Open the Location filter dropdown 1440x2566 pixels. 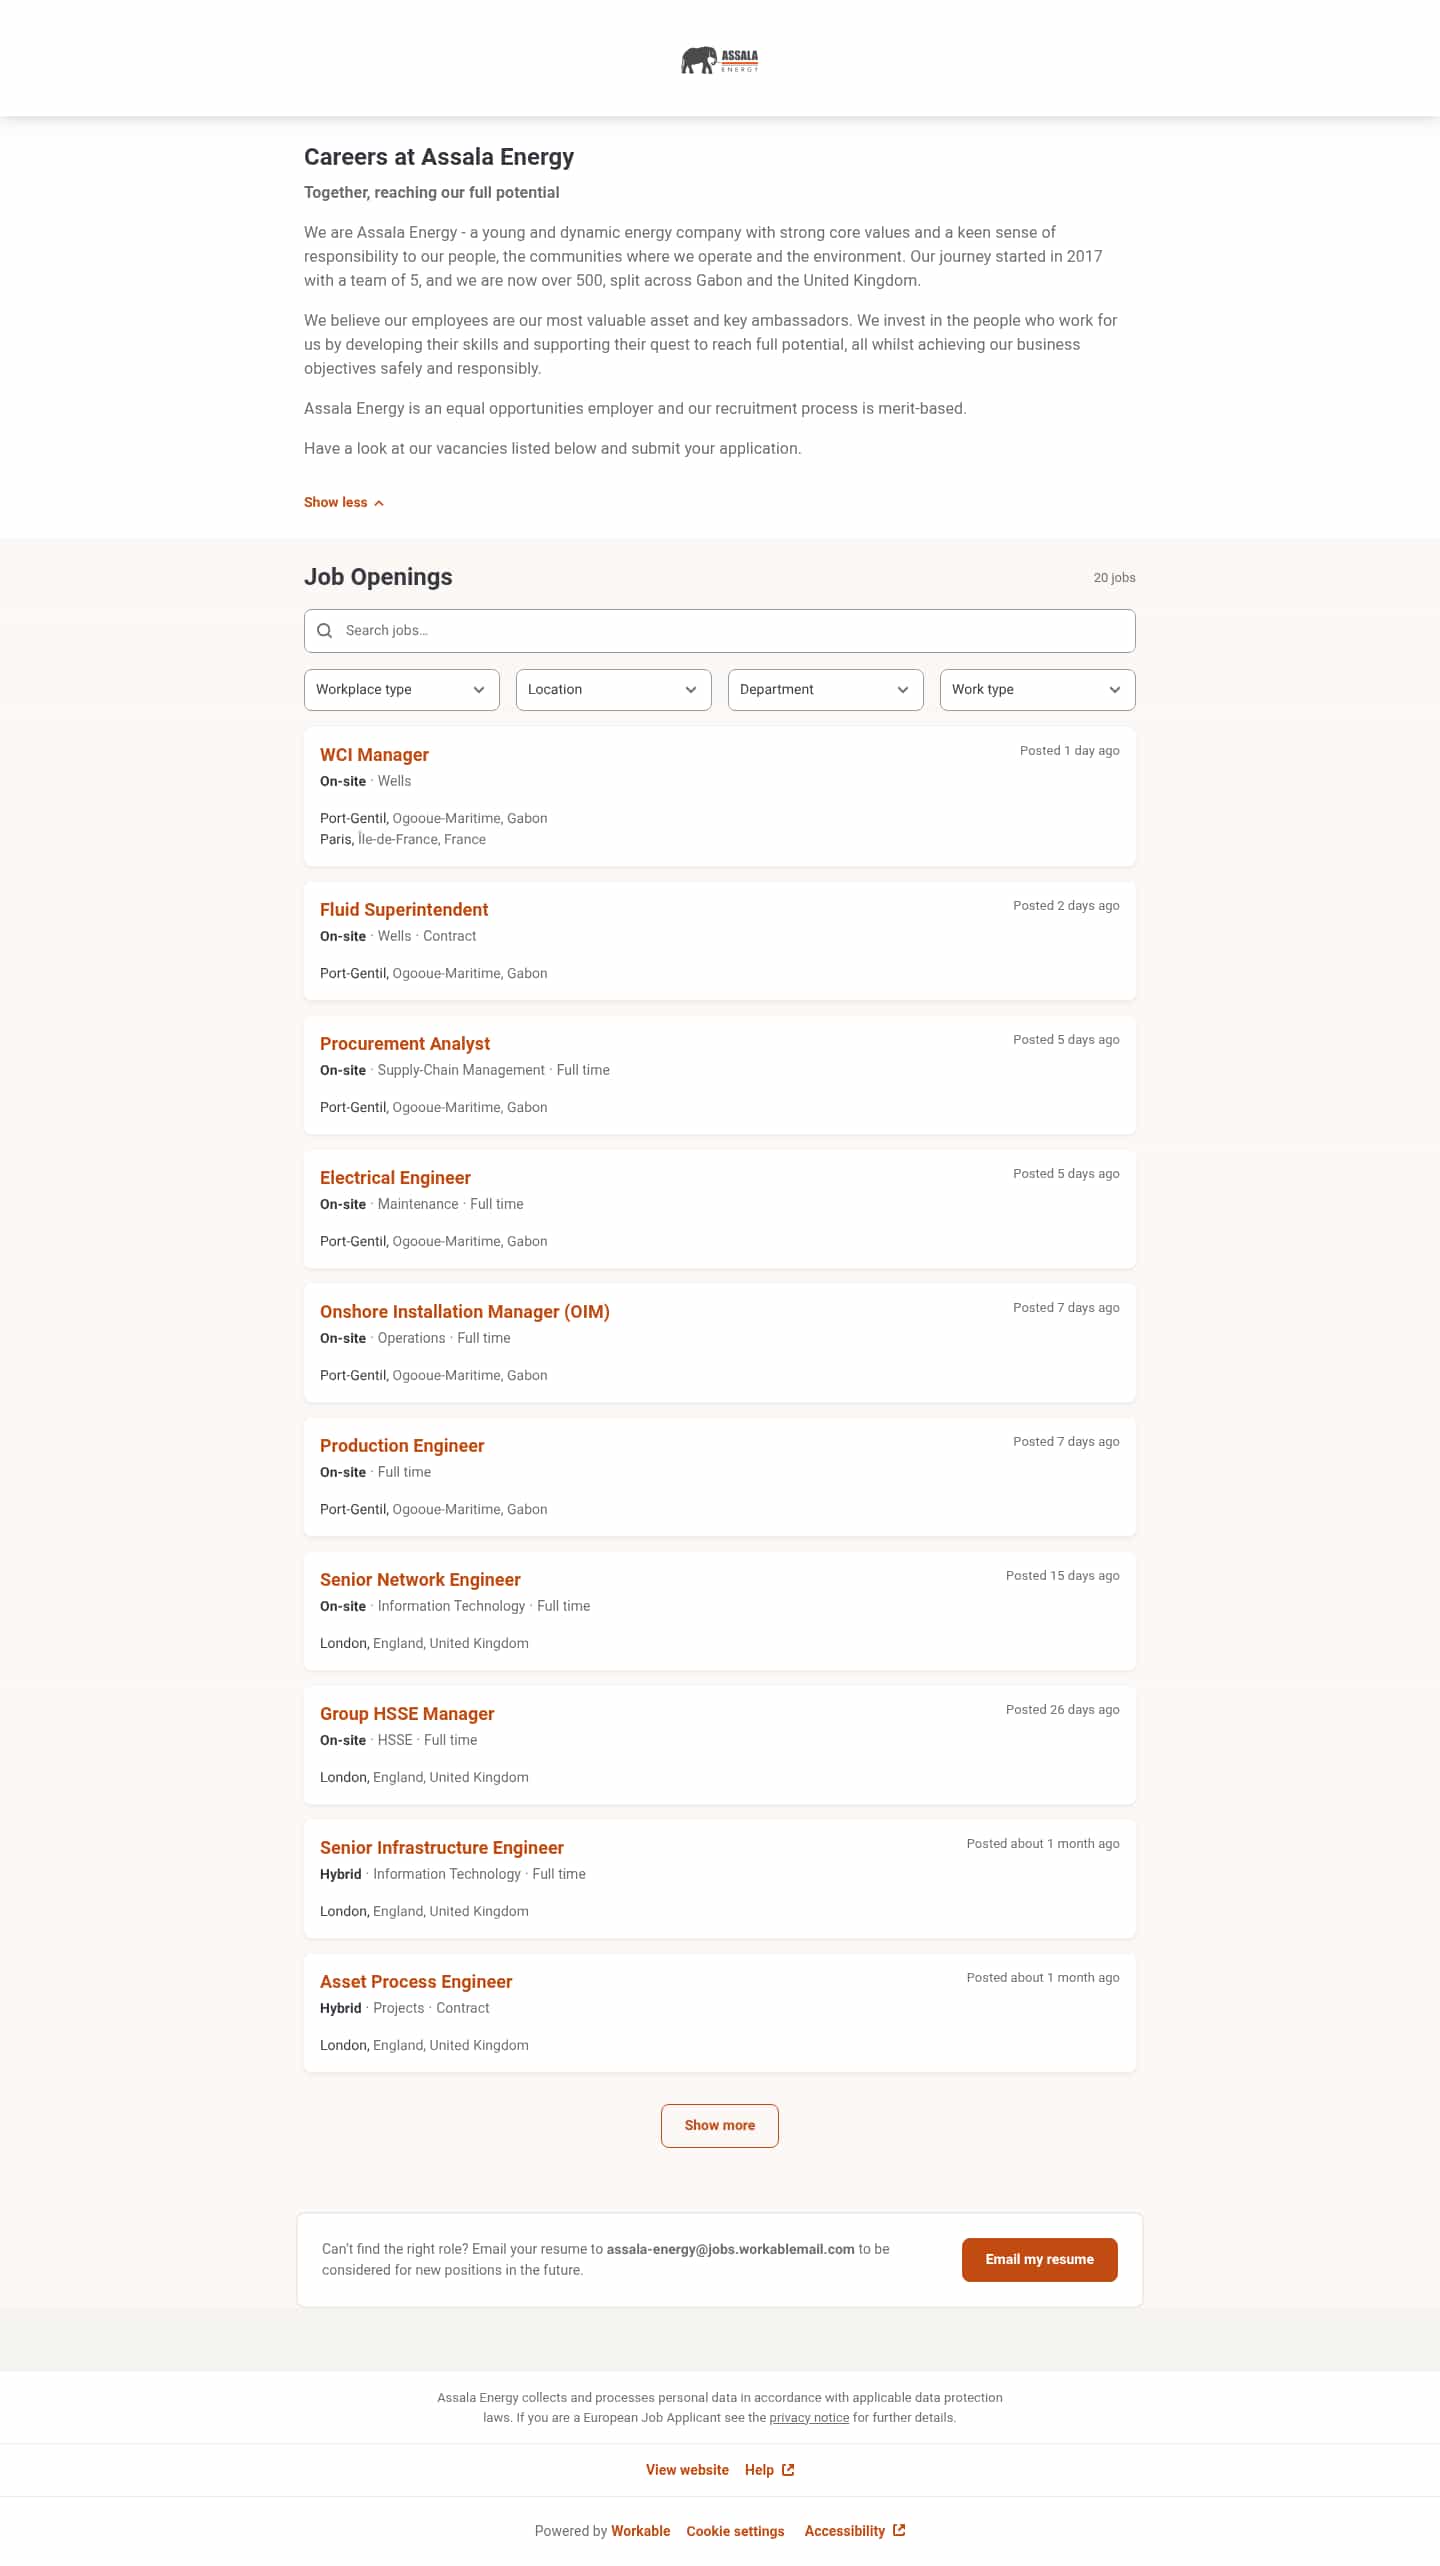tap(612, 689)
